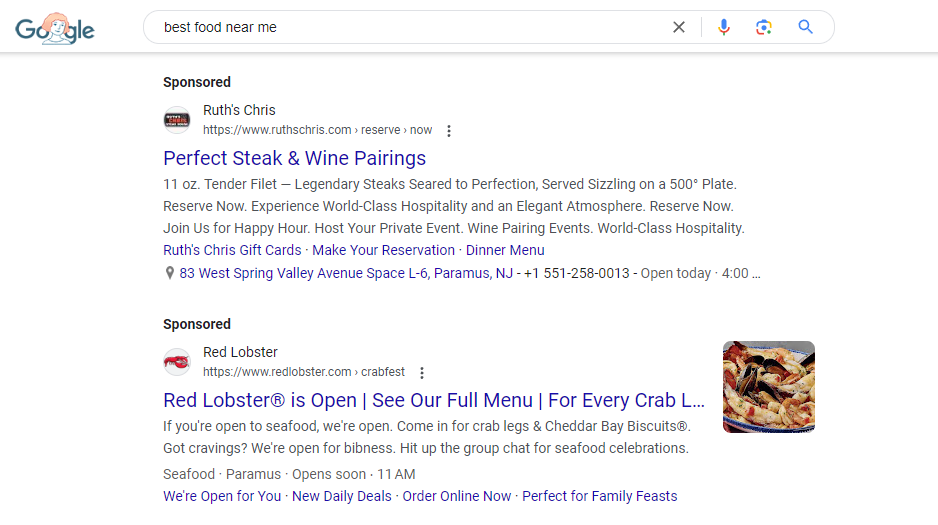
Task: Open the Paramus NJ address link
Action: pyautogui.click(x=346, y=273)
